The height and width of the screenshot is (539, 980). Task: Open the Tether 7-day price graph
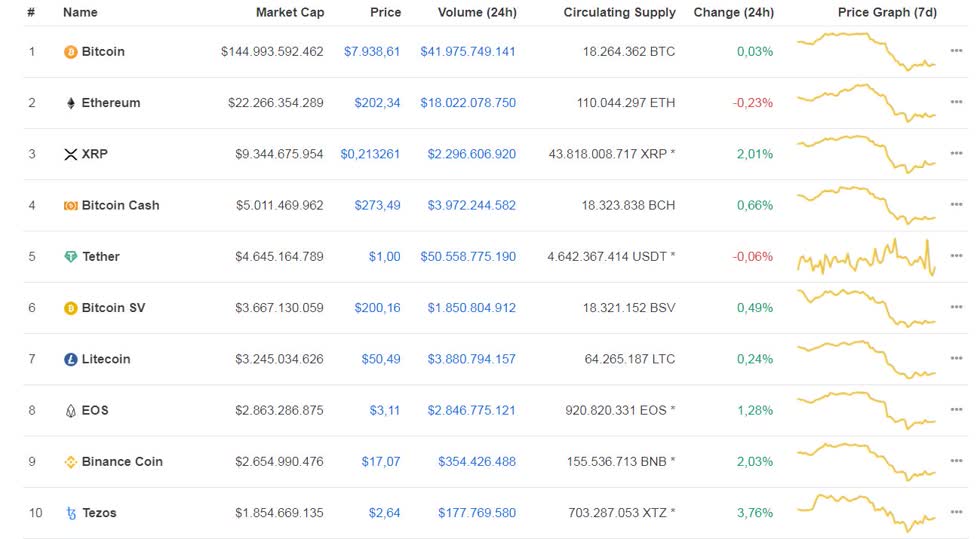pyautogui.click(x=866, y=256)
